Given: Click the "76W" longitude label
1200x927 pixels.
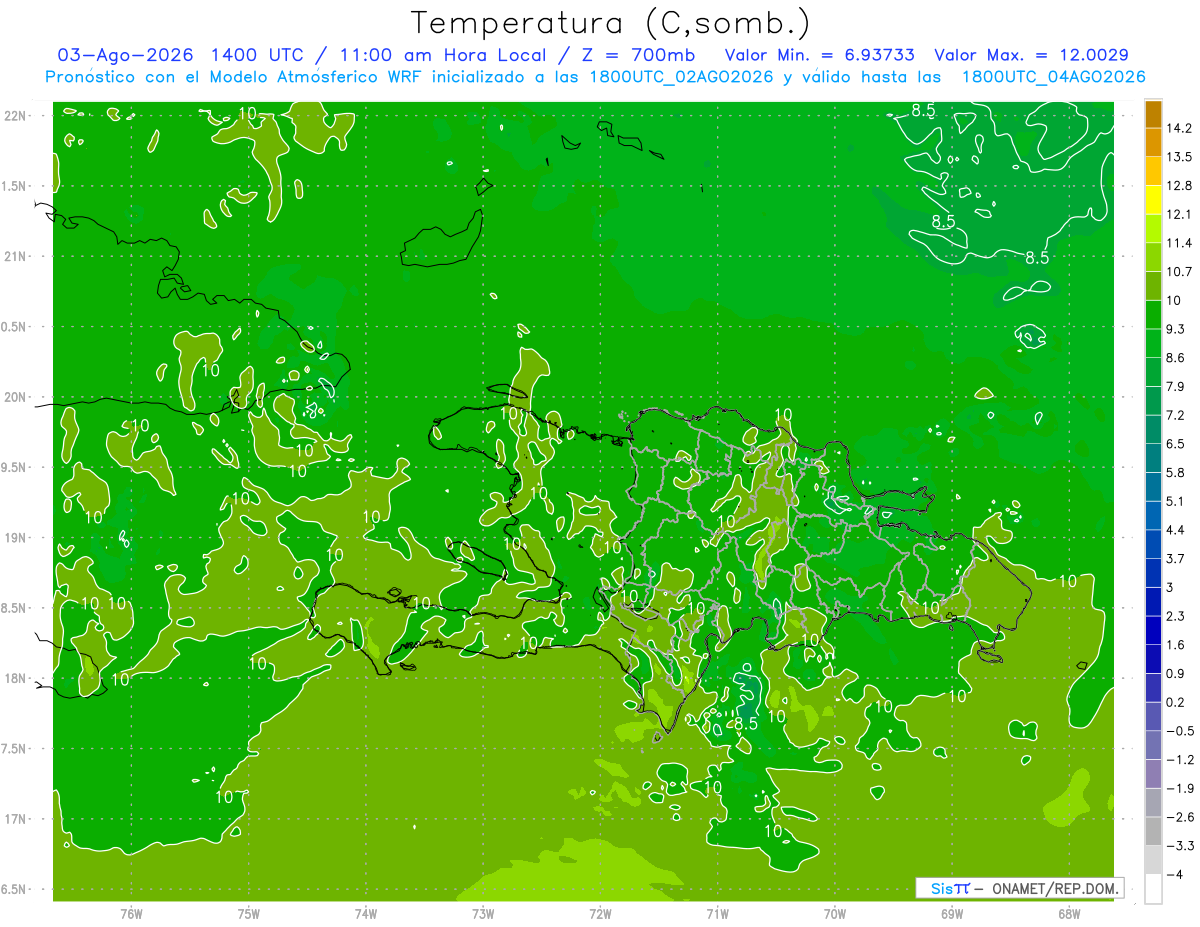Looking at the screenshot, I should (x=131, y=913).
